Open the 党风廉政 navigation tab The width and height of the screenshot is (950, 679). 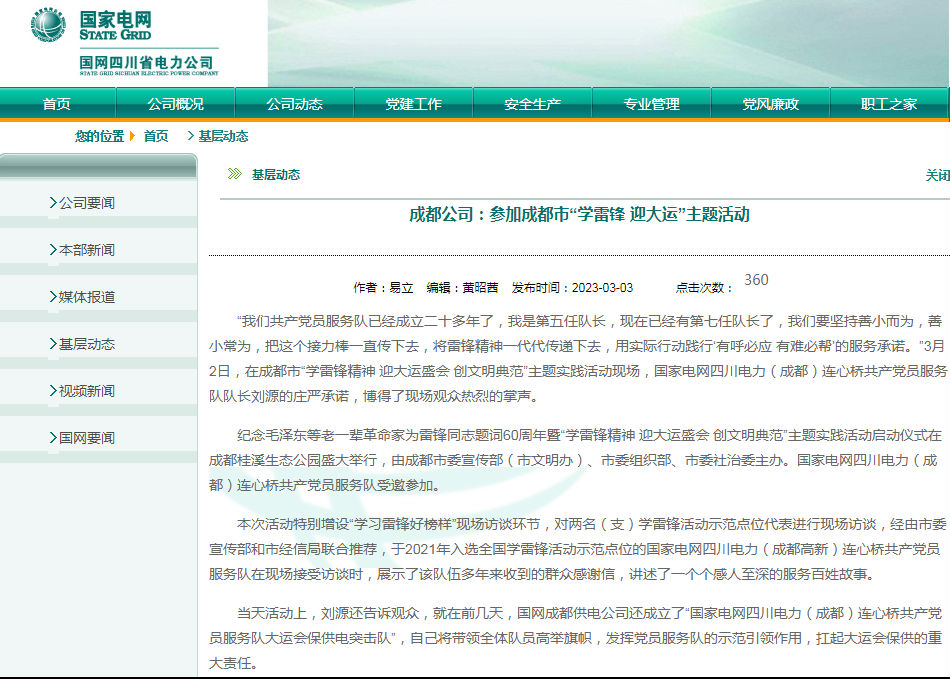click(771, 104)
